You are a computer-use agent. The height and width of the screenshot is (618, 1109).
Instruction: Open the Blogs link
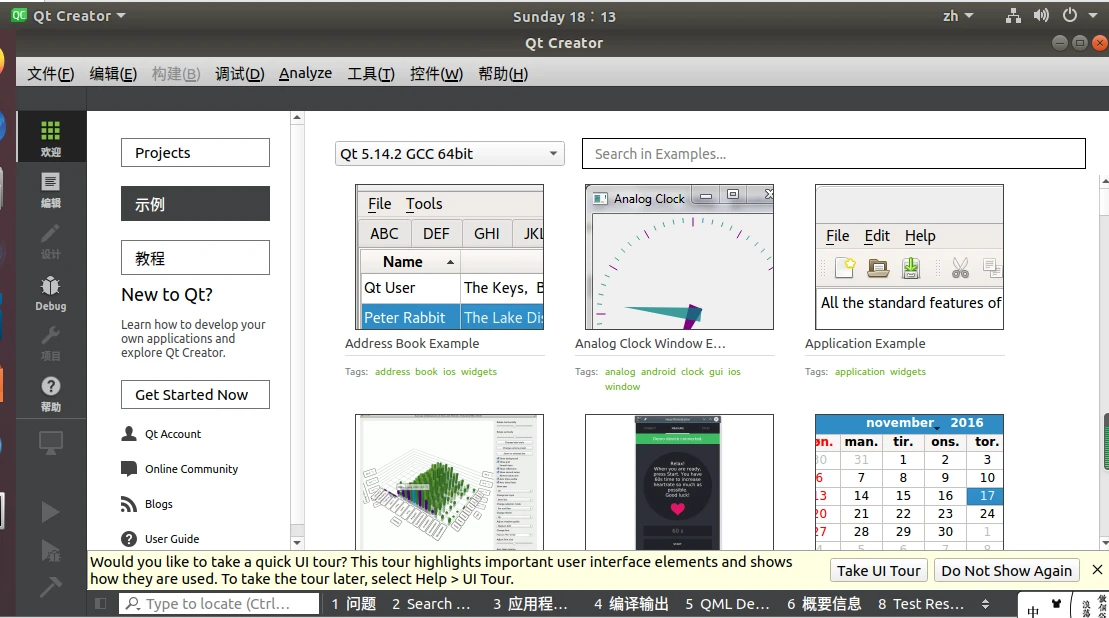pos(158,504)
